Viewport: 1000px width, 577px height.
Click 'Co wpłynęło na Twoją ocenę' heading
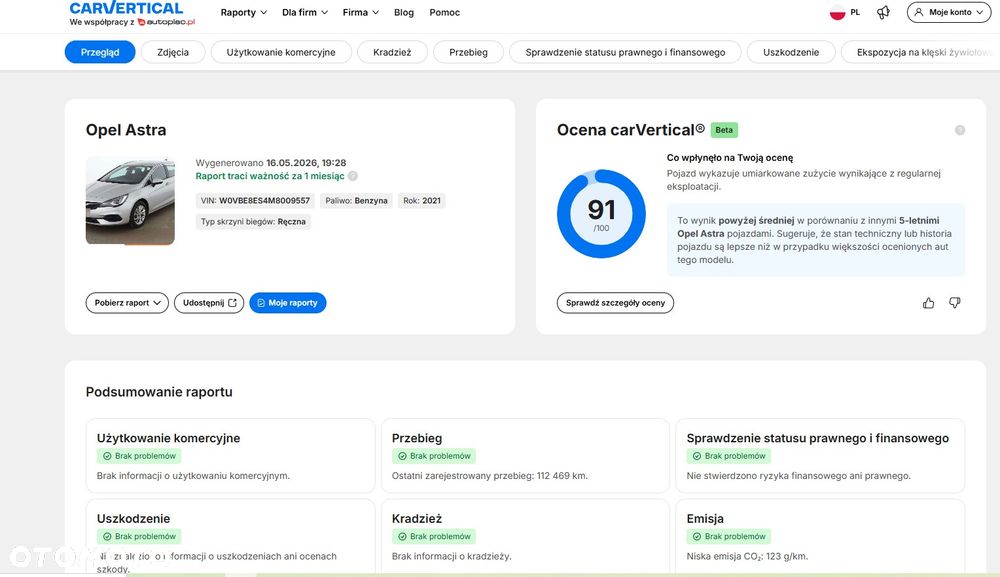[730, 157]
